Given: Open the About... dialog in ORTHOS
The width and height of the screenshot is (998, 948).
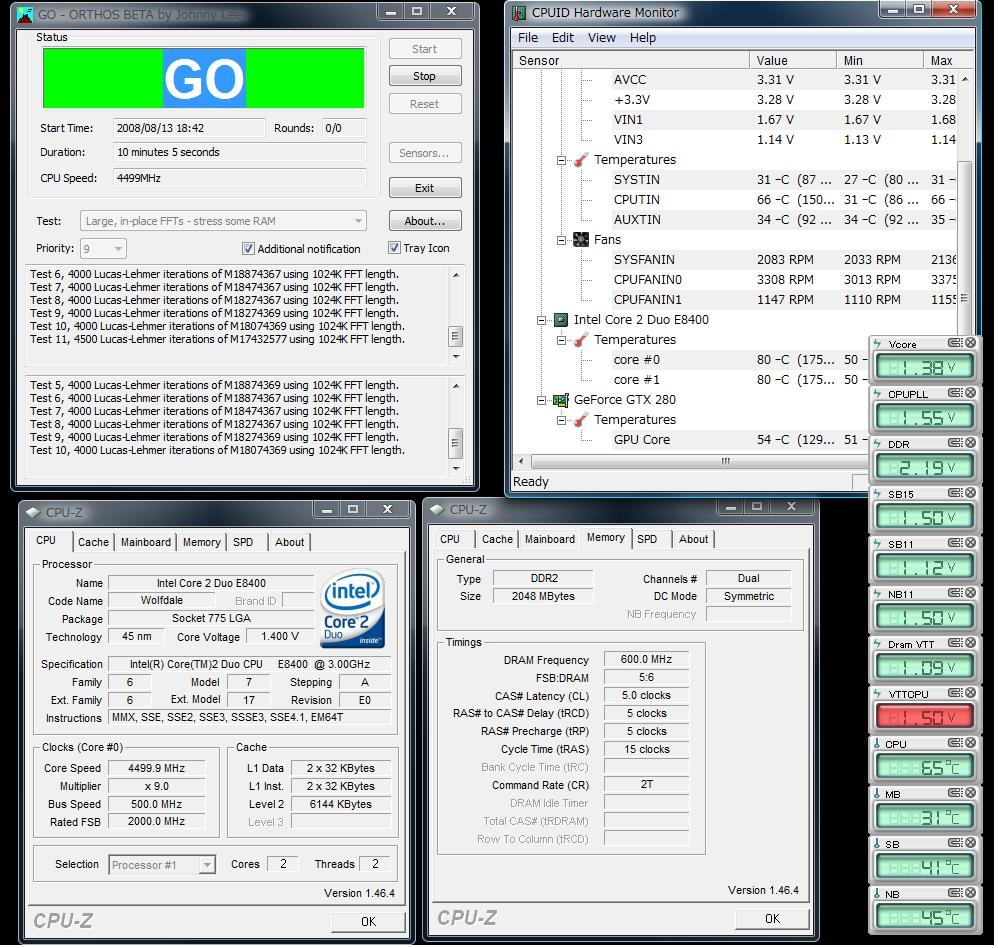Looking at the screenshot, I should point(425,222).
